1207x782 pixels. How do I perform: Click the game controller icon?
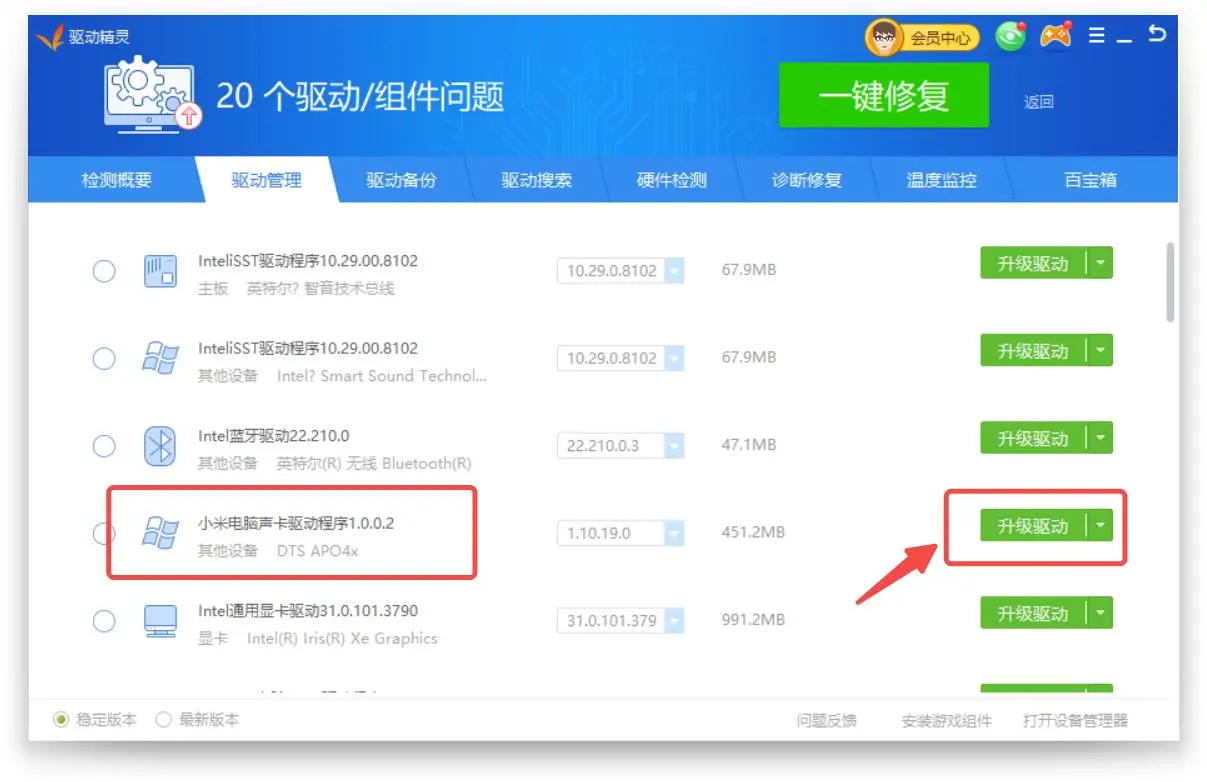click(1054, 36)
